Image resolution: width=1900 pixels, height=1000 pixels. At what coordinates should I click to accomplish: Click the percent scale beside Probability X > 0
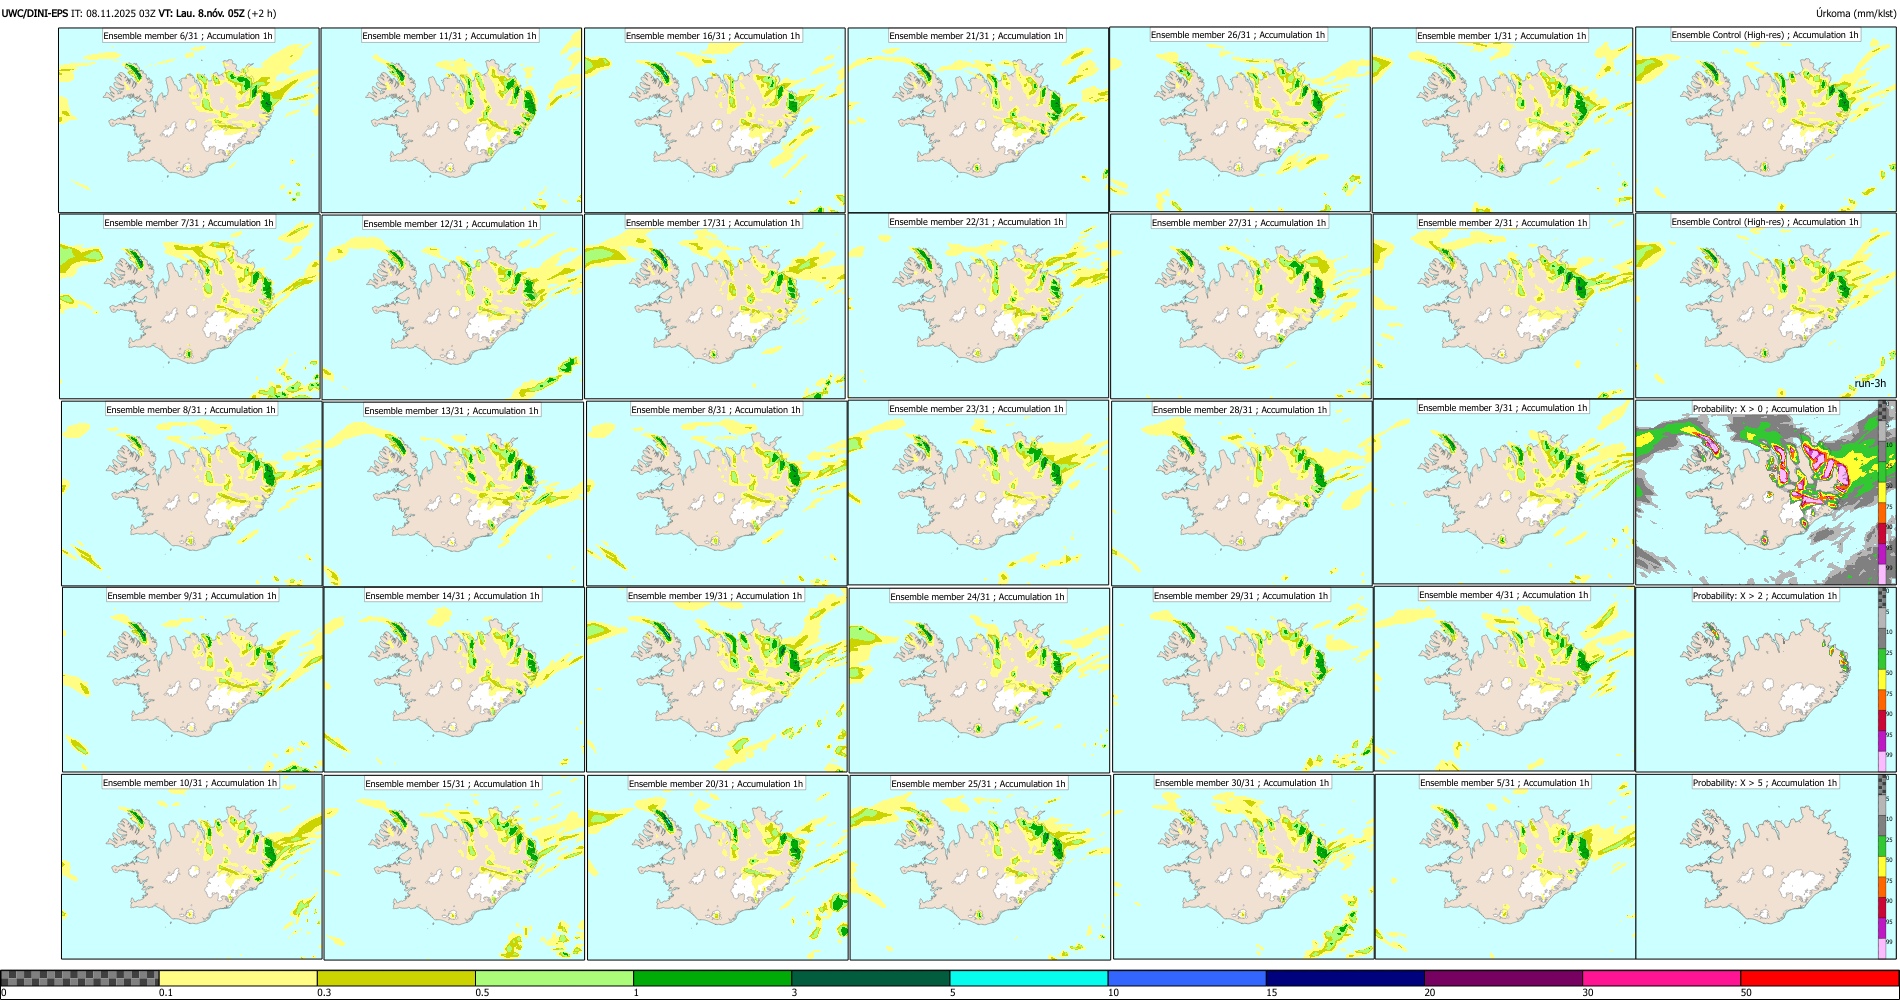1888,492
